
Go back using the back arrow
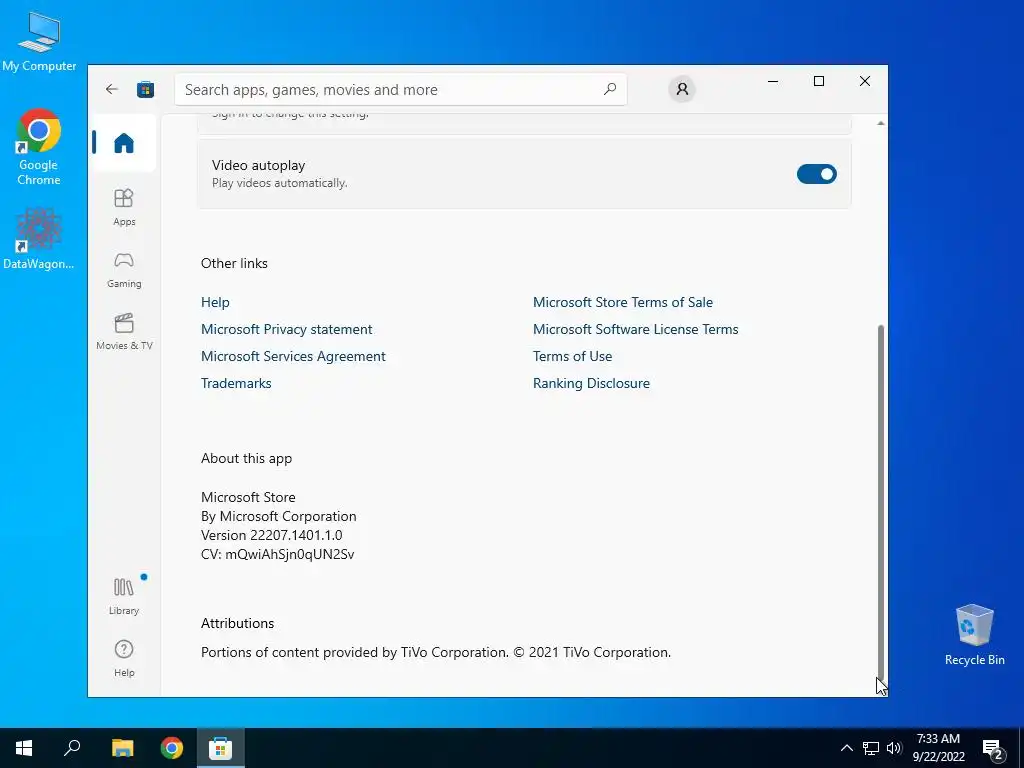(112, 89)
